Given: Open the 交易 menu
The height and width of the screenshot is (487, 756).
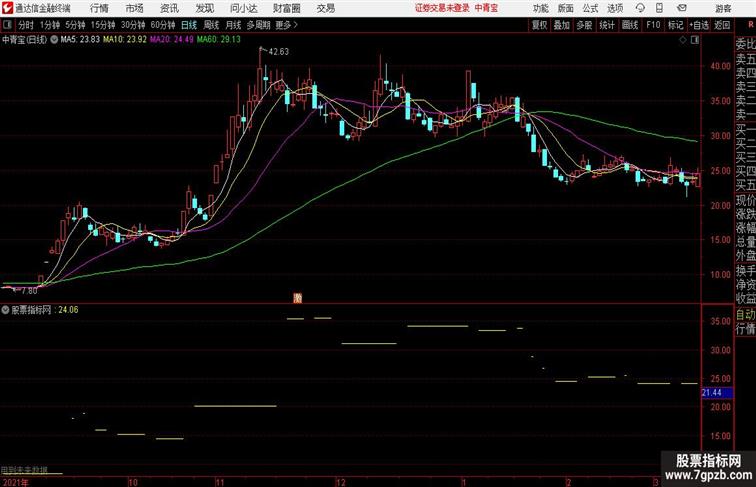Looking at the screenshot, I should coord(325,8).
